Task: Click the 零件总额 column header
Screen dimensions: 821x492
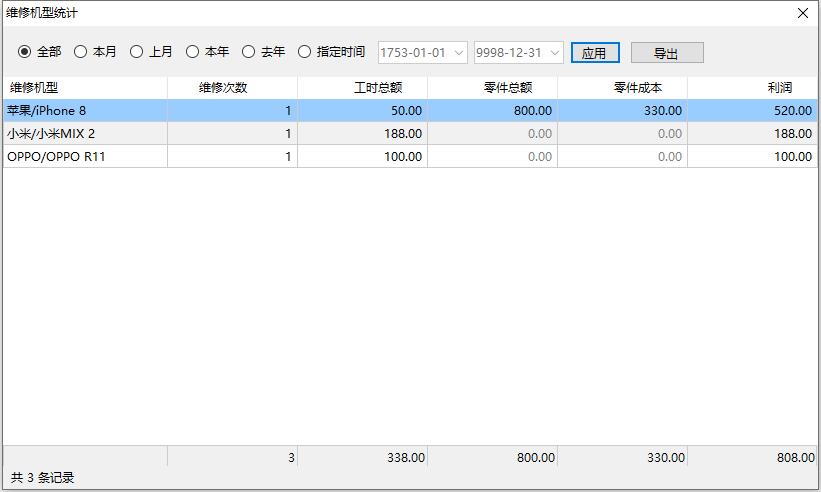Action: tap(492, 87)
